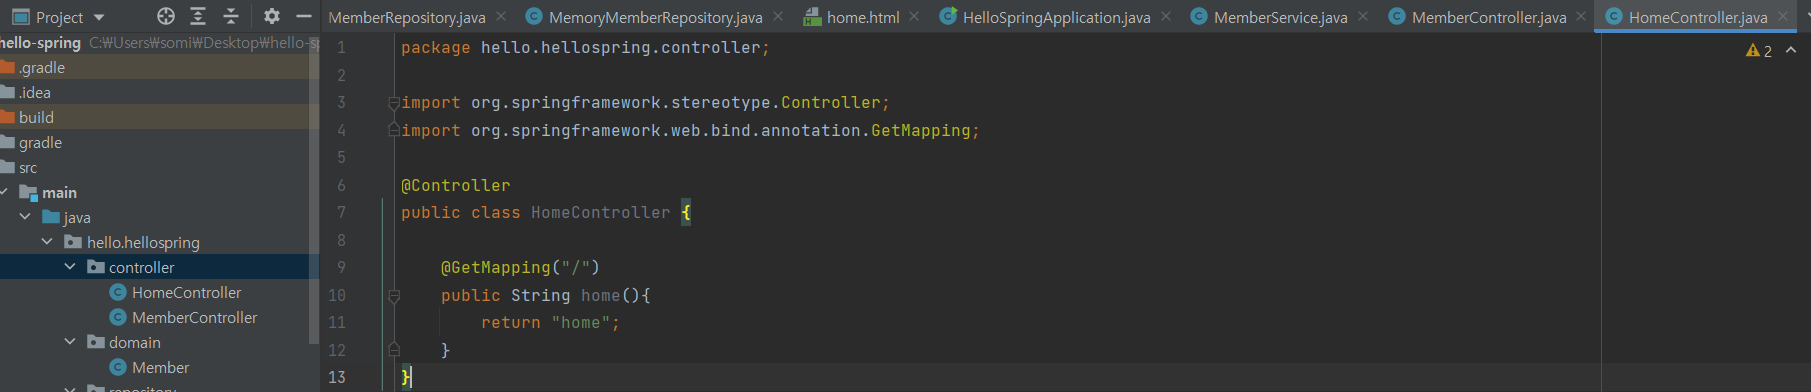Close the home.html tab
1811x392 pixels.
pos(914,17)
